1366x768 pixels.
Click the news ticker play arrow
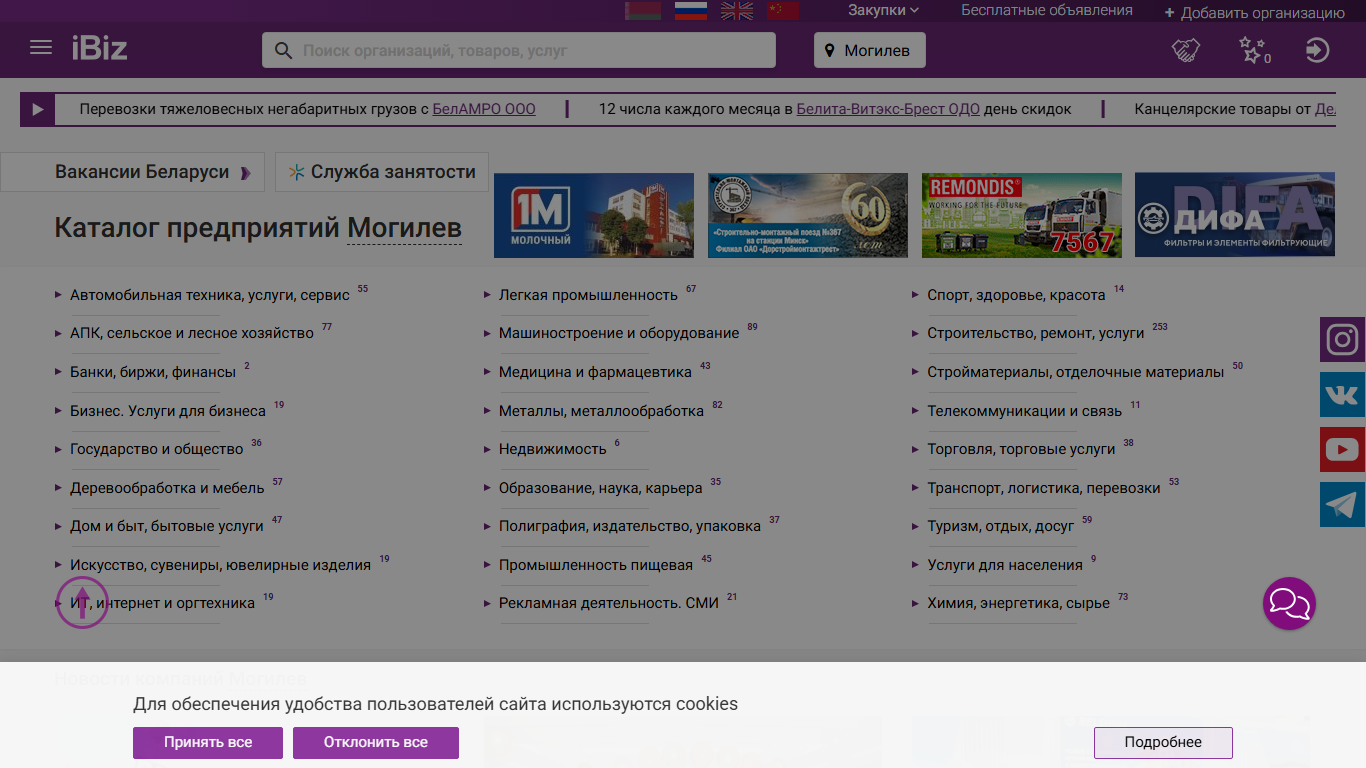(x=37, y=109)
